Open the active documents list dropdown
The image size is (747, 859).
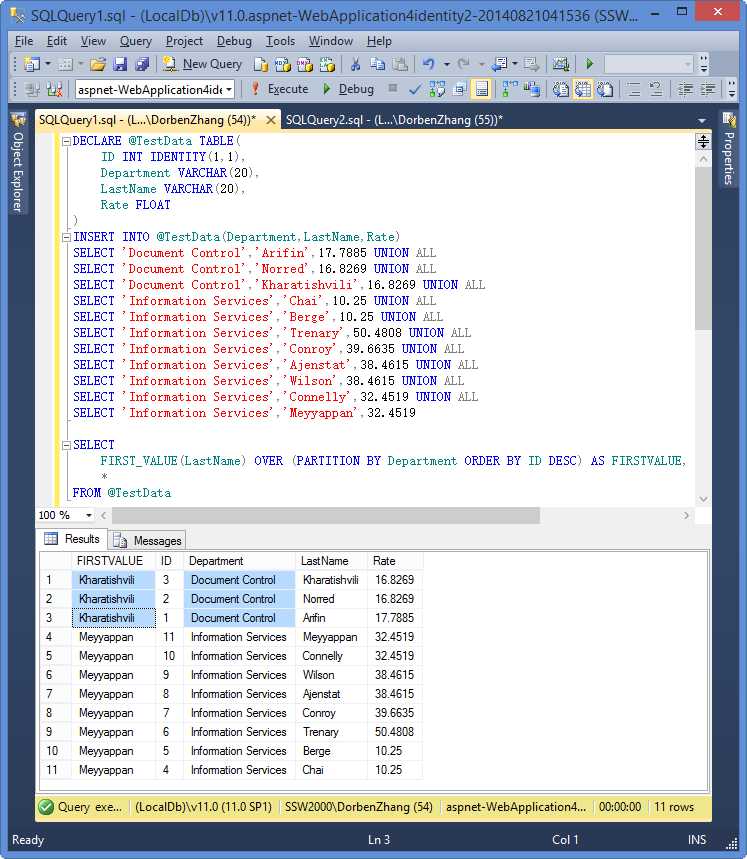tap(702, 121)
